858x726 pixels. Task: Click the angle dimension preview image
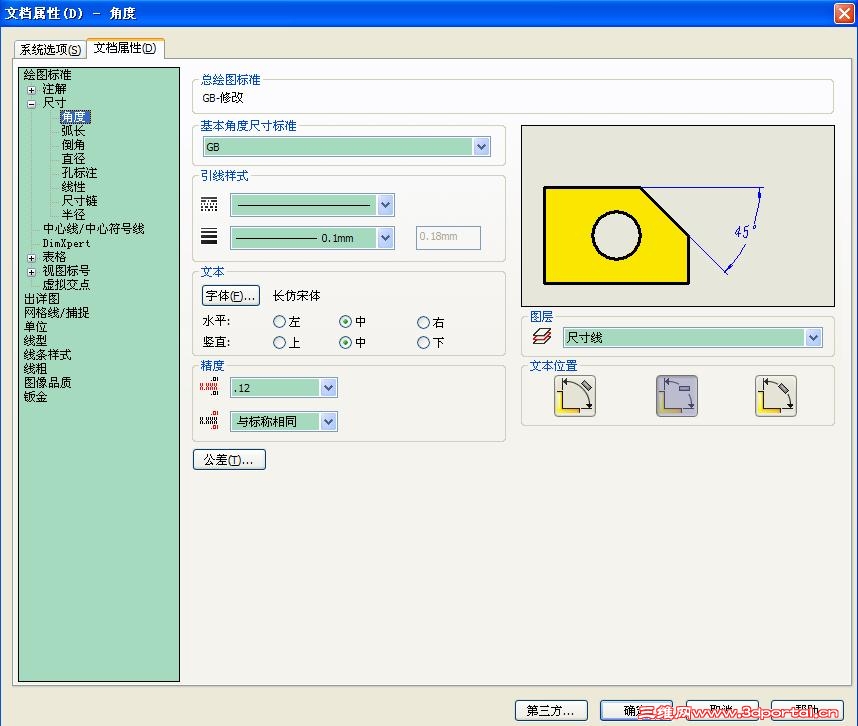coord(677,216)
